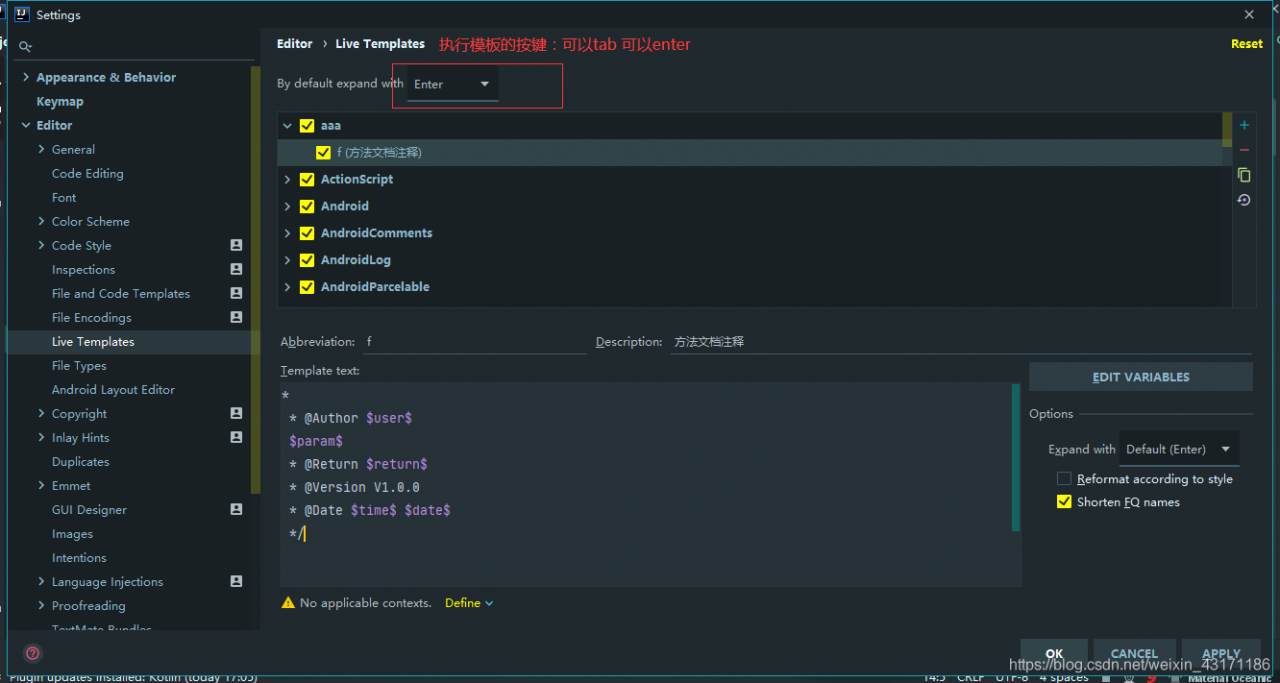Click the warning icon next to No applicable contexts

[x=288, y=603]
